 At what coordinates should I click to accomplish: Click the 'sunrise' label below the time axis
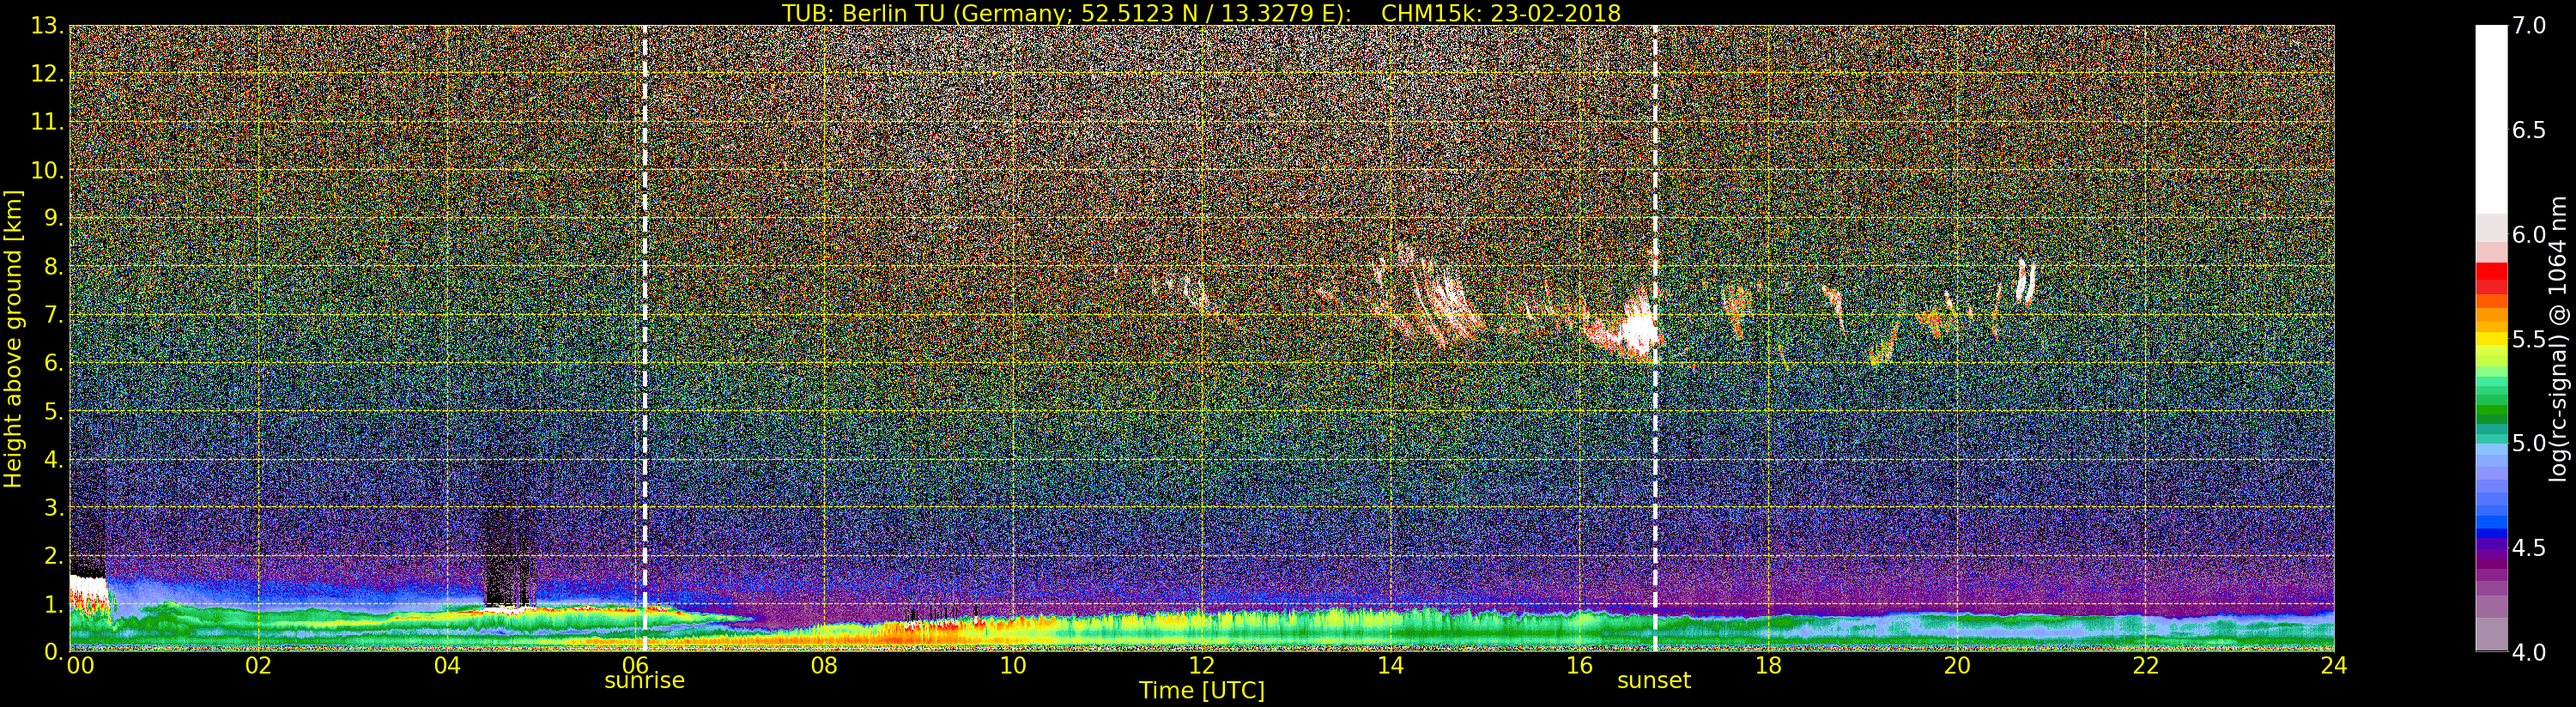click(644, 681)
